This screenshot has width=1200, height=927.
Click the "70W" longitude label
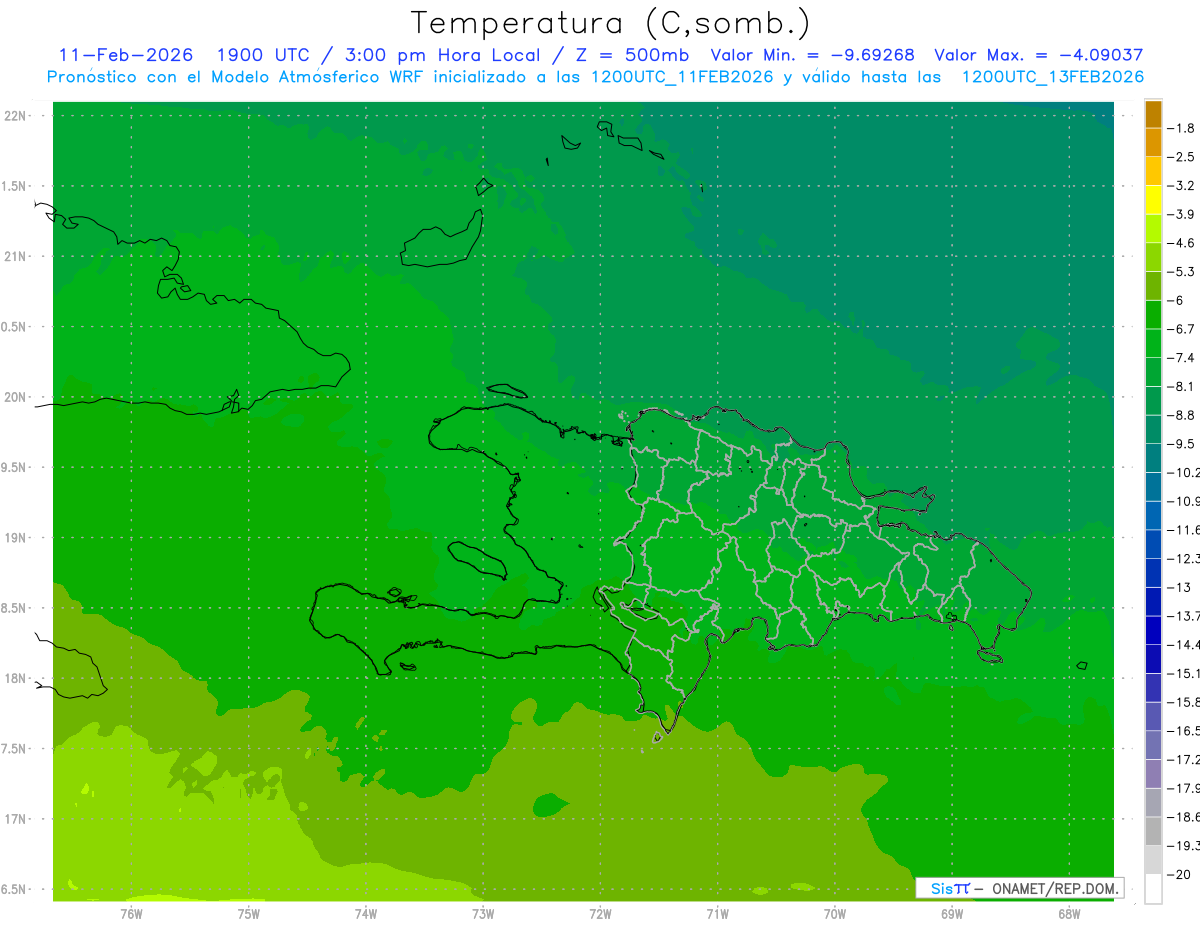[x=835, y=913]
